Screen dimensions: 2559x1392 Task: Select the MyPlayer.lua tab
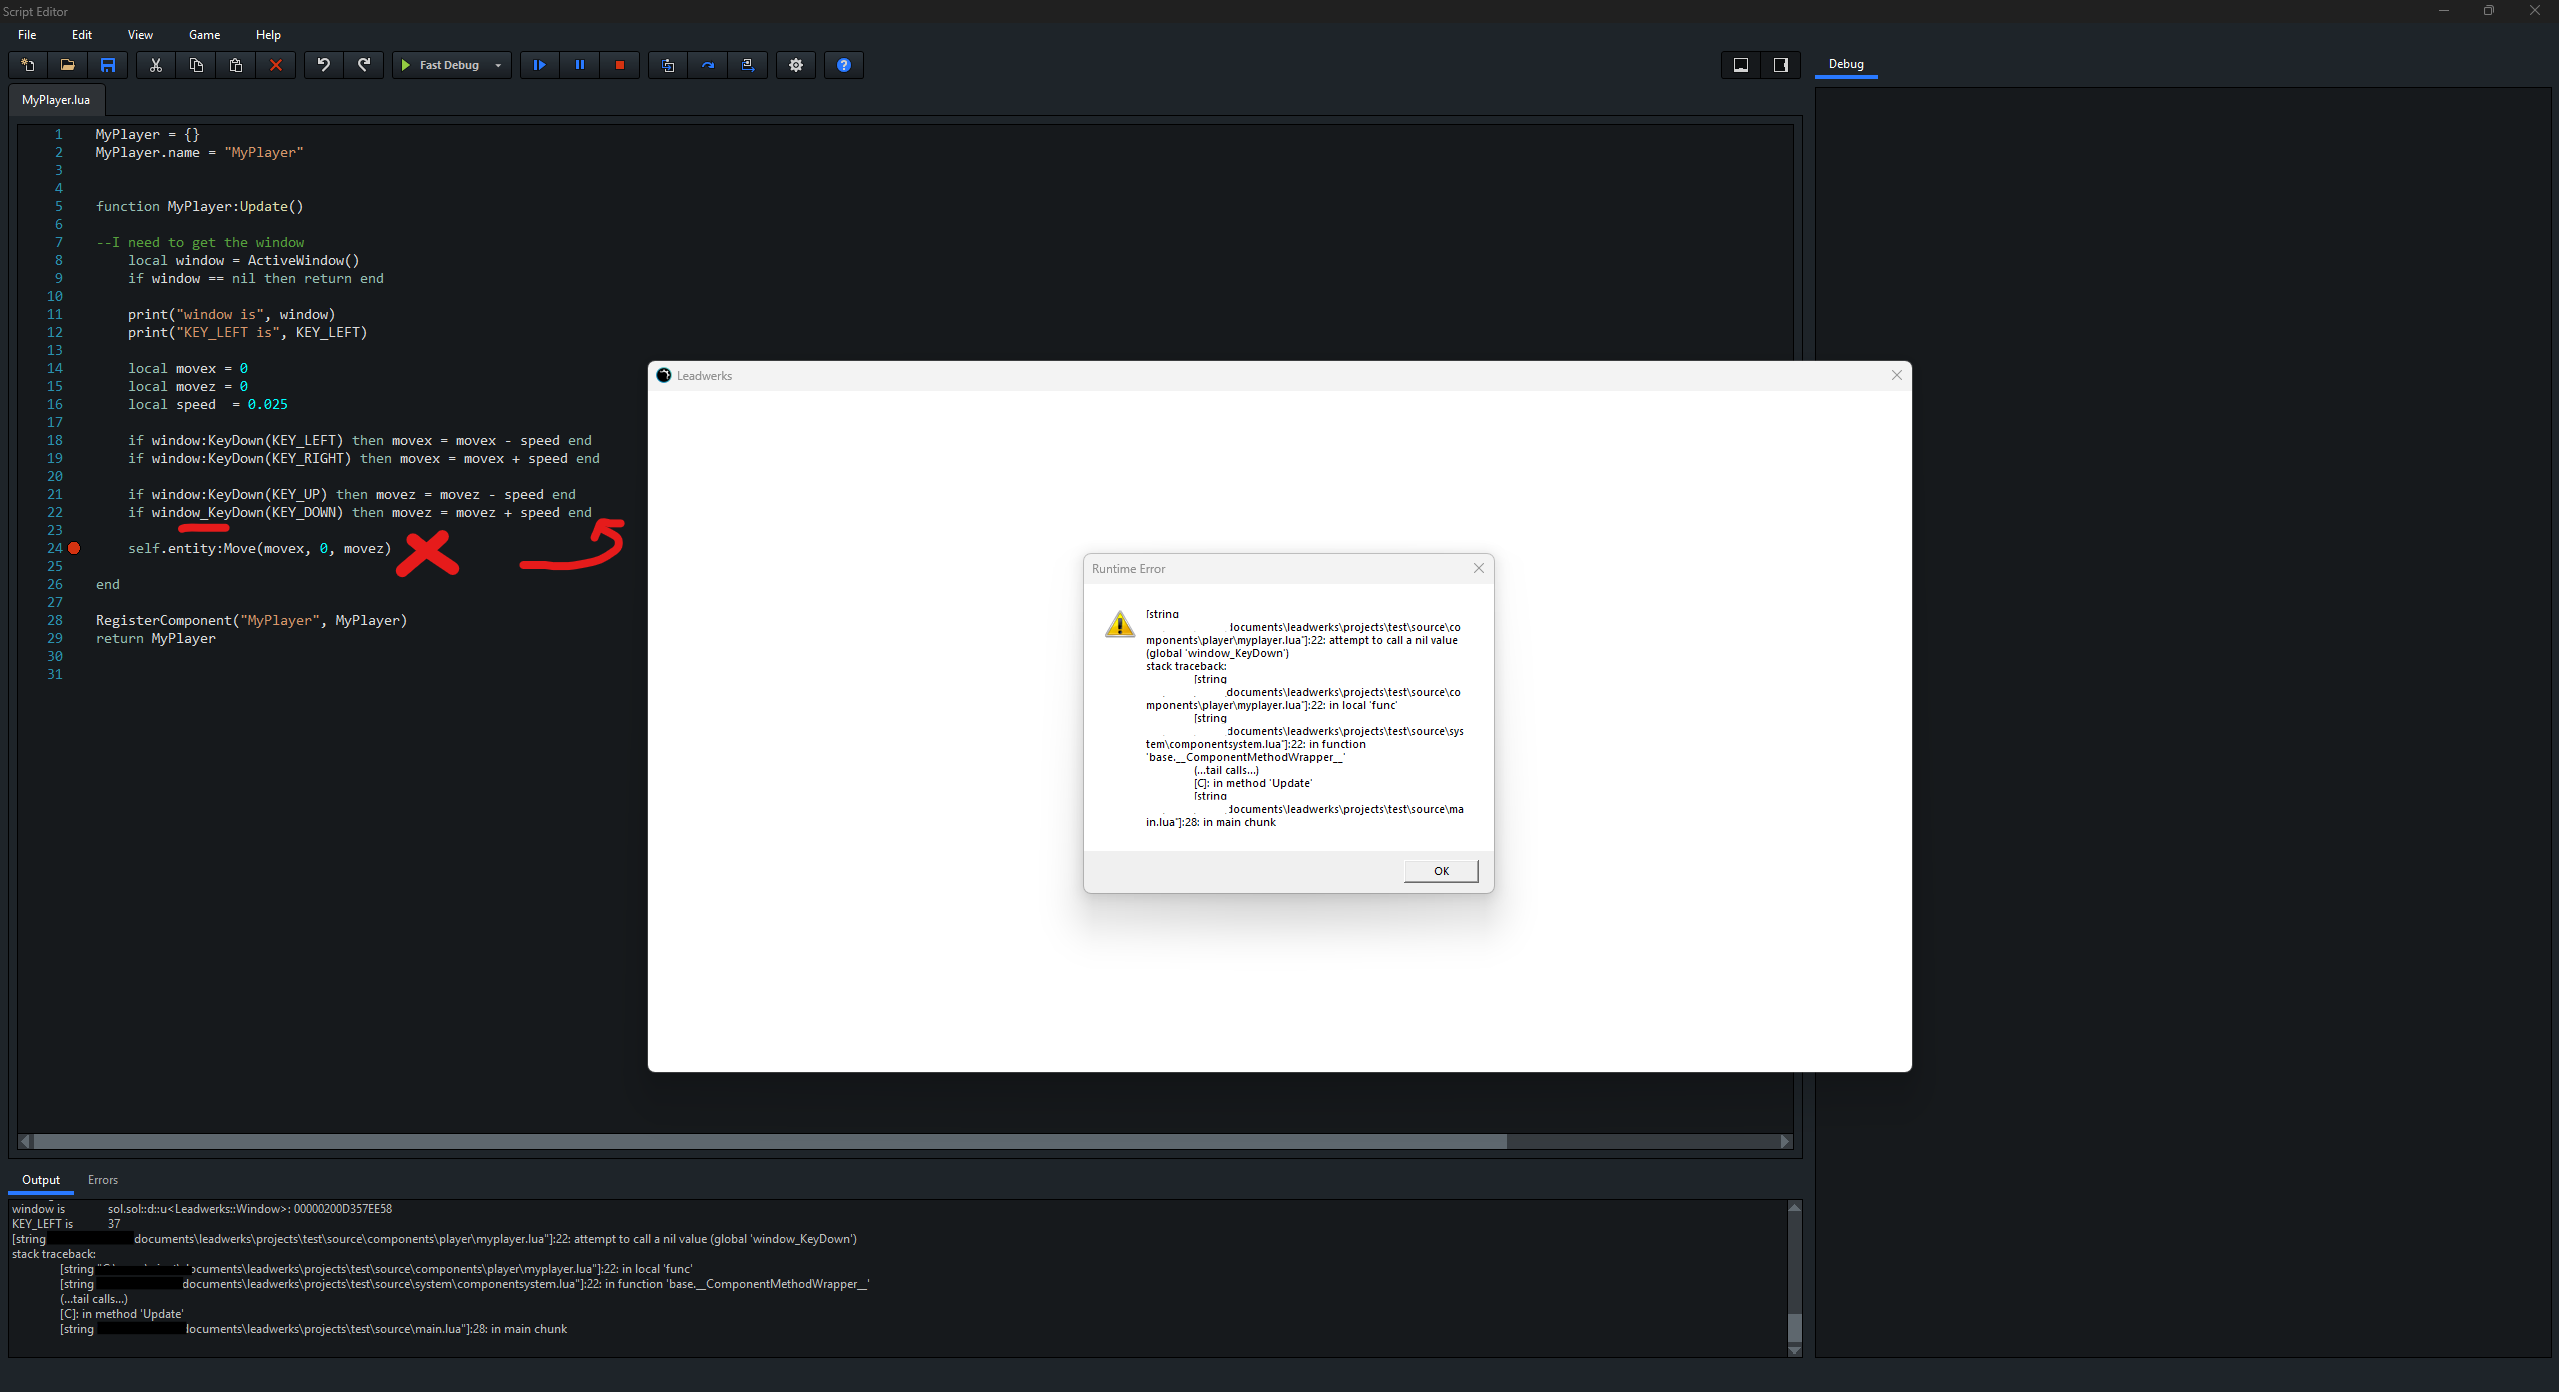click(x=56, y=100)
